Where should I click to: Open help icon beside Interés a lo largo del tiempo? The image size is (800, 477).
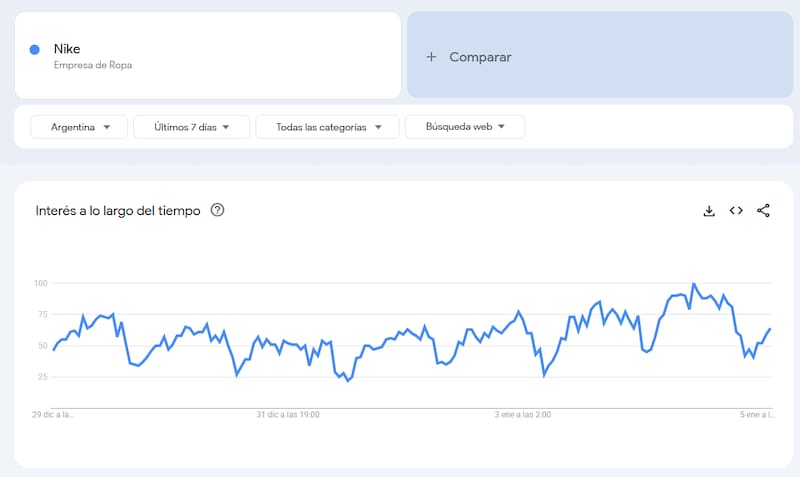point(217,210)
